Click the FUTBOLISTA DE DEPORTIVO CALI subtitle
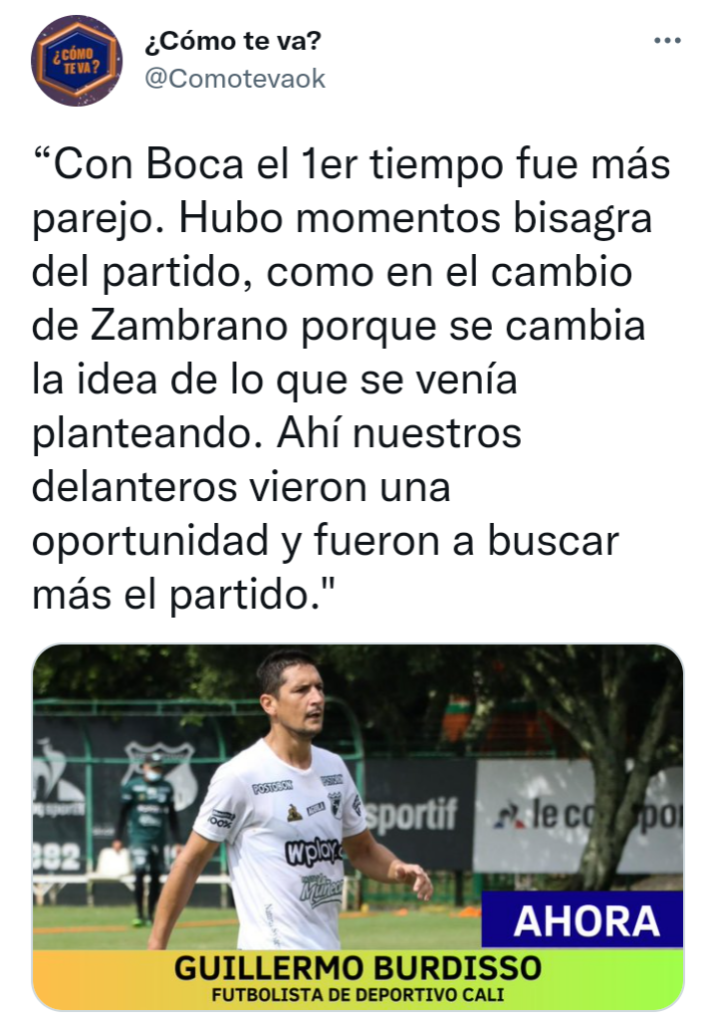 click(x=358, y=995)
